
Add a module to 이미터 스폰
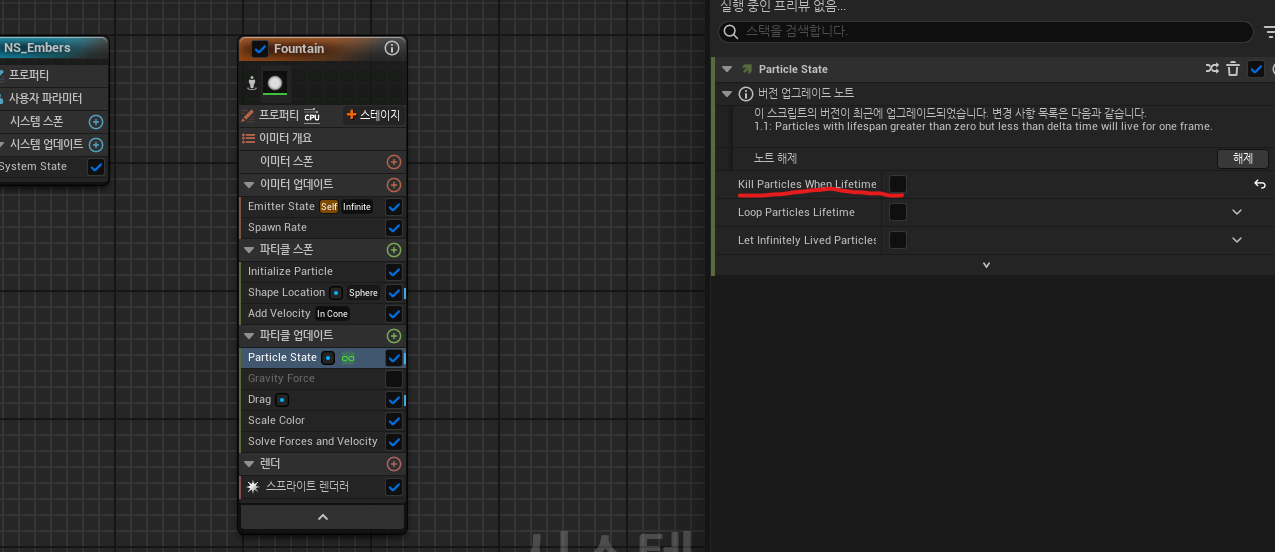coord(394,161)
